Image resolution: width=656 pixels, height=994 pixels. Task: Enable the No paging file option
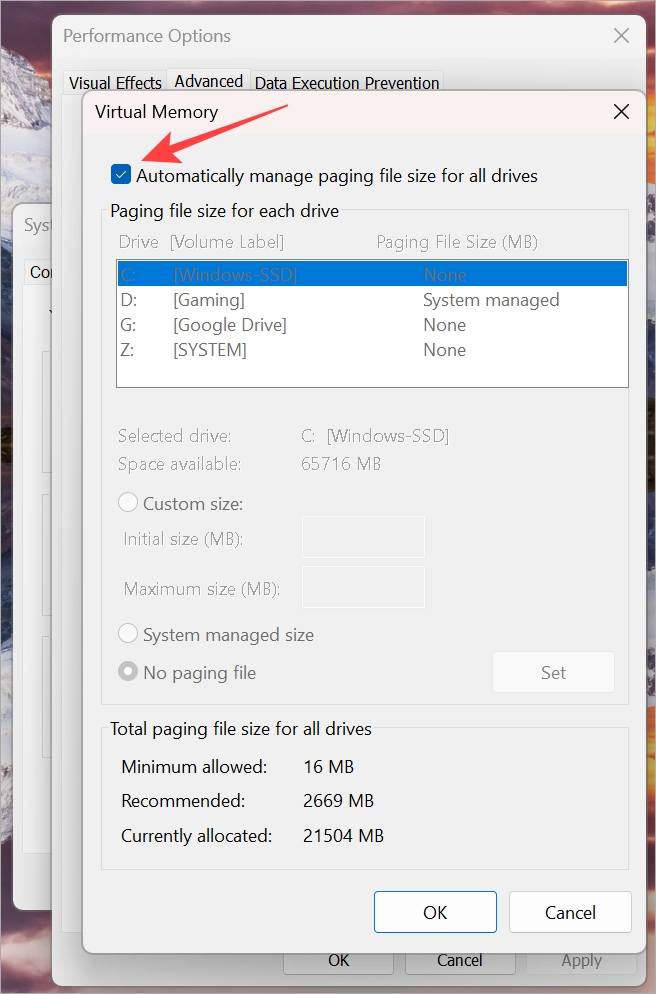pos(128,672)
